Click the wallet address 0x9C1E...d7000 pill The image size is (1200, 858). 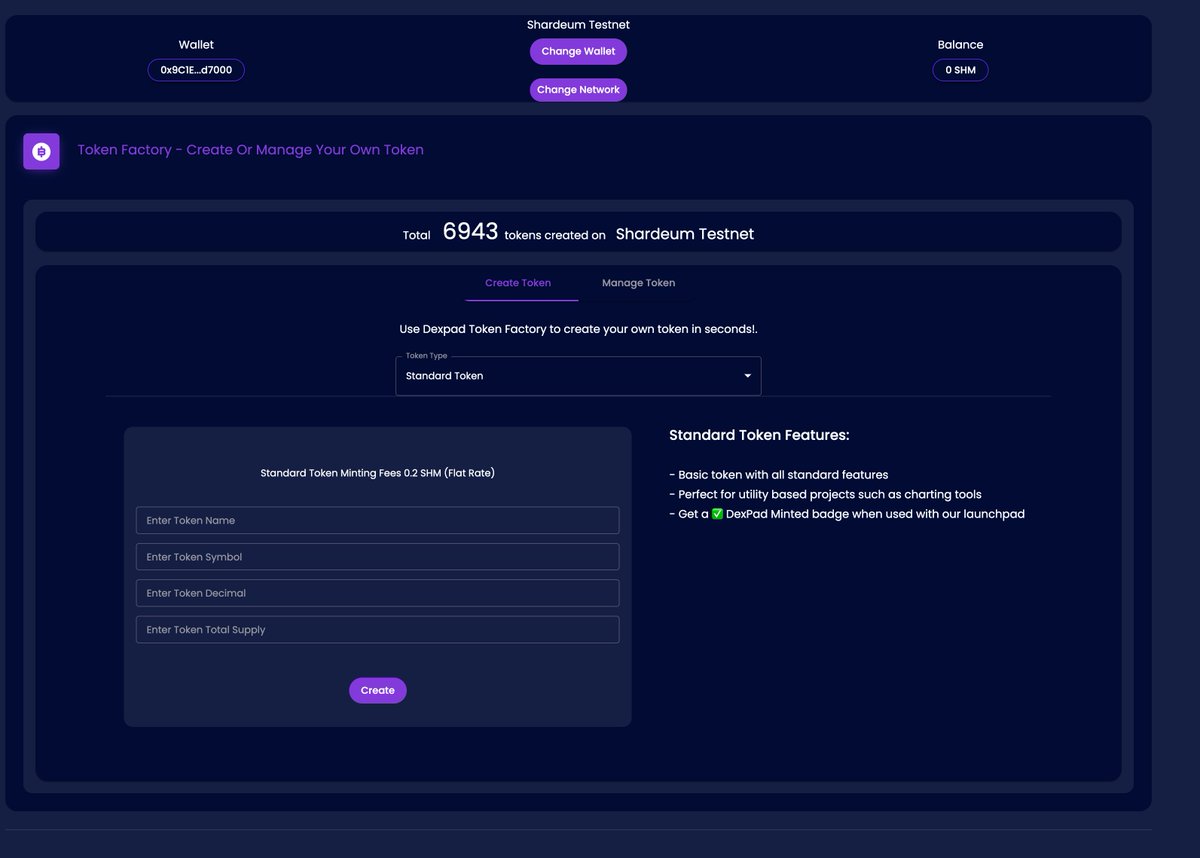[x=196, y=70]
